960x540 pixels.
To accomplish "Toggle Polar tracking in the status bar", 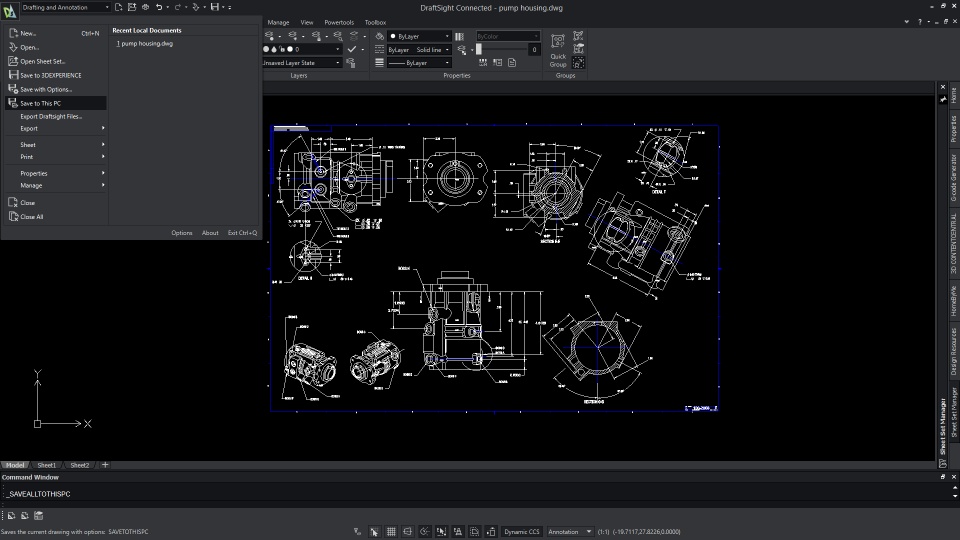I will point(424,531).
